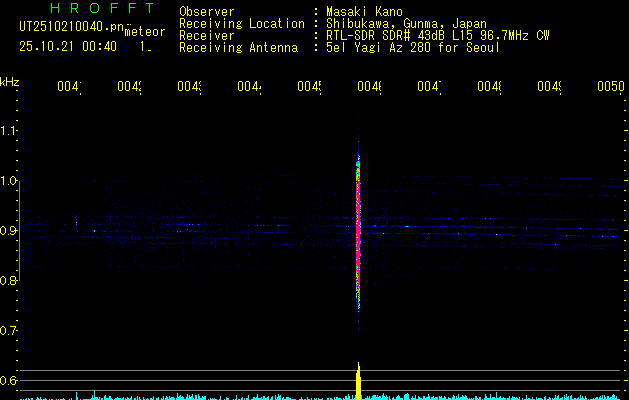Click the 25.10.21 00:40 timestamp
629x400 pixels.
(68, 46)
